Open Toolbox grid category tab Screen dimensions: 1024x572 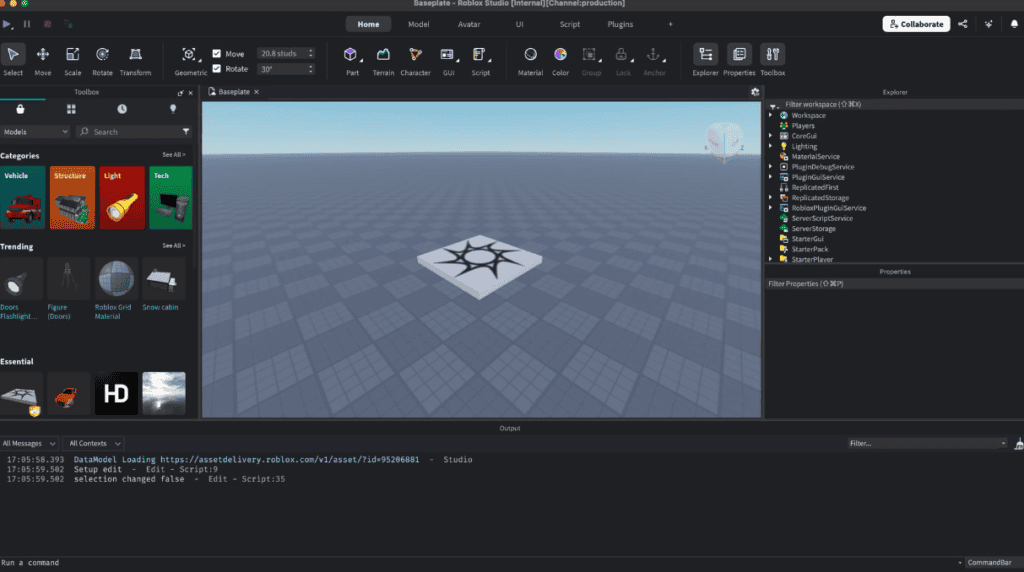[71, 109]
